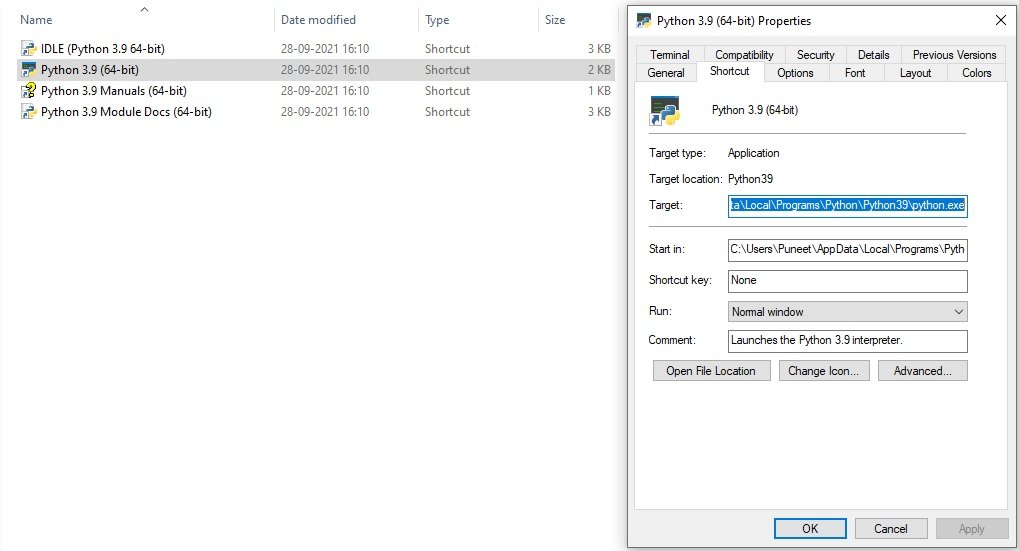Switch to the Previous Versions tab
The width and height of the screenshot is (1019, 551).
[954, 55]
